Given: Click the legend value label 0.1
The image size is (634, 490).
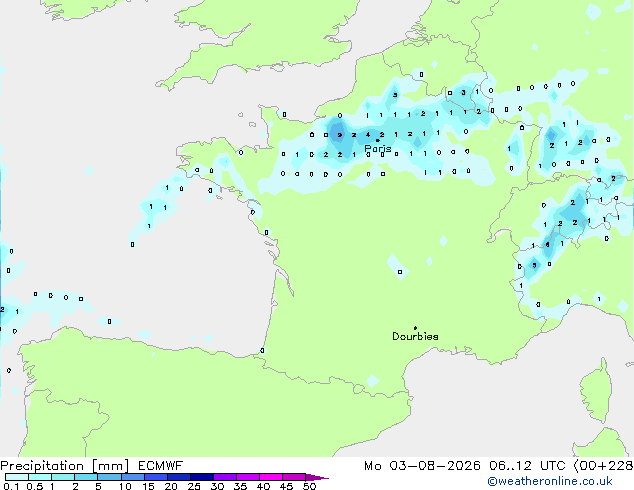Looking at the screenshot, I should pos(11,486).
